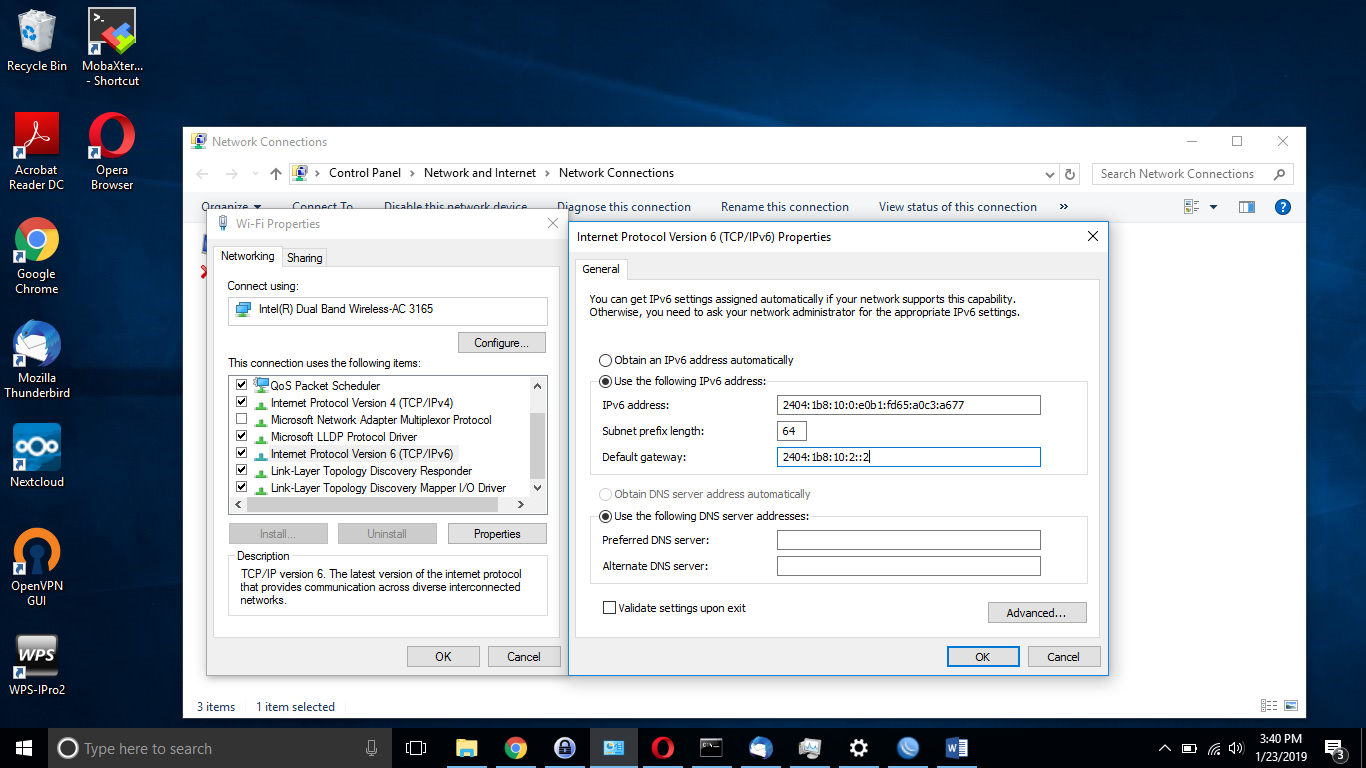1366x768 pixels.
Task: Click the Preferred DNS server field
Action: [x=908, y=540]
